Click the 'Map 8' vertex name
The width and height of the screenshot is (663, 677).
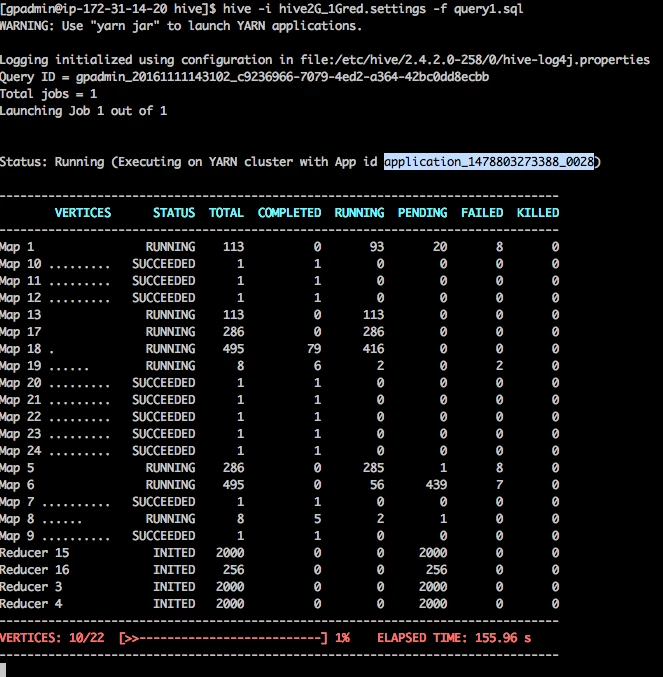[x=17, y=519]
